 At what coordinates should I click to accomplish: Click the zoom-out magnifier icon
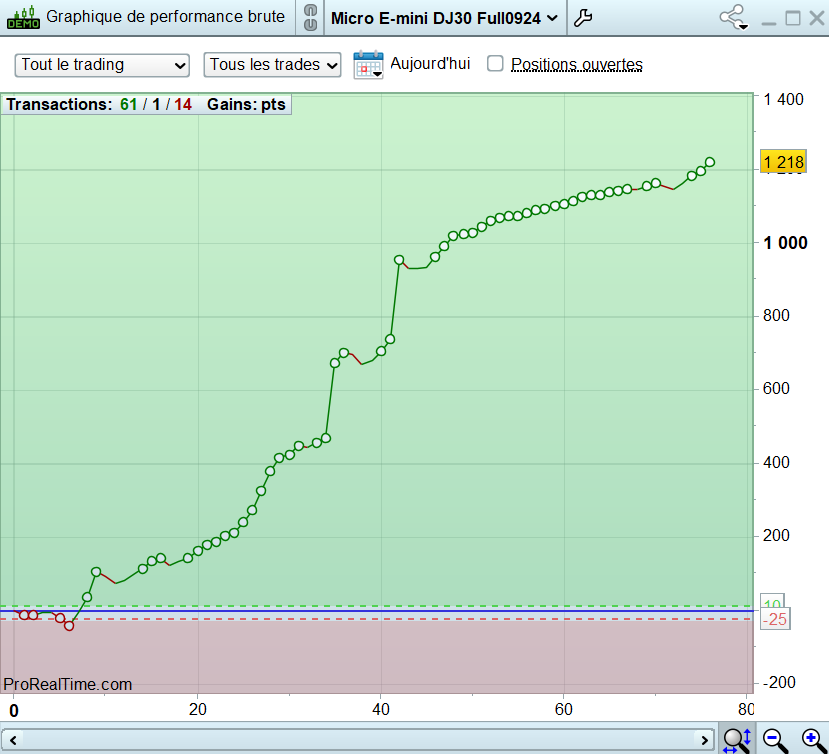pyautogui.click(x=775, y=739)
